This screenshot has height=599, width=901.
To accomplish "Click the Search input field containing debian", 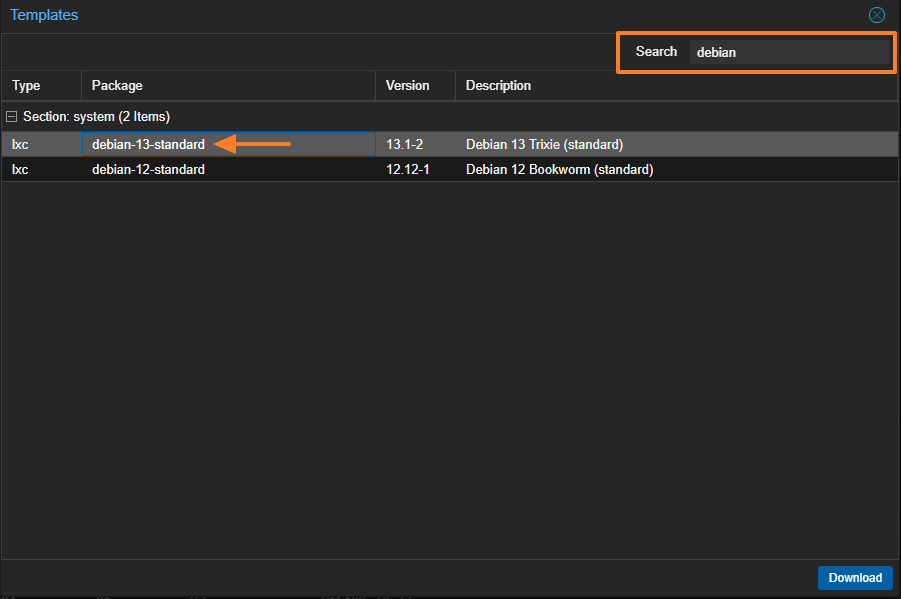I will [790, 52].
